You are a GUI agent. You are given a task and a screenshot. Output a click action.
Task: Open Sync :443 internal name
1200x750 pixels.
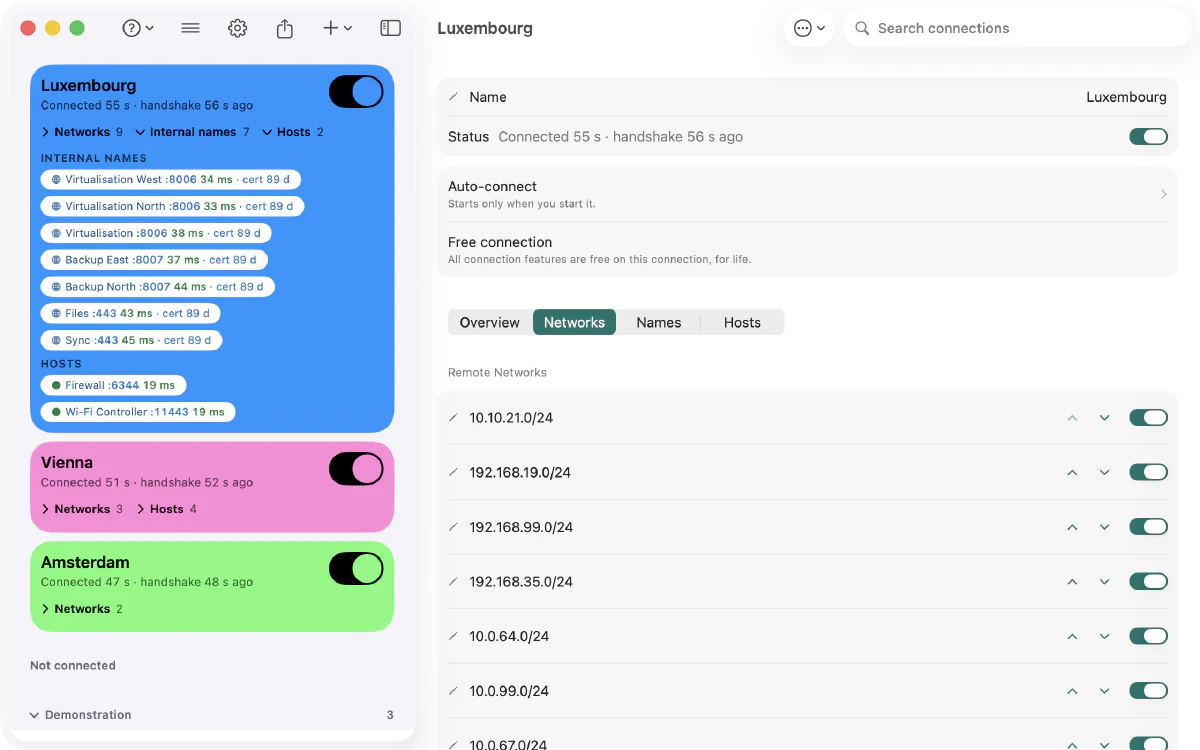[132, 340]
